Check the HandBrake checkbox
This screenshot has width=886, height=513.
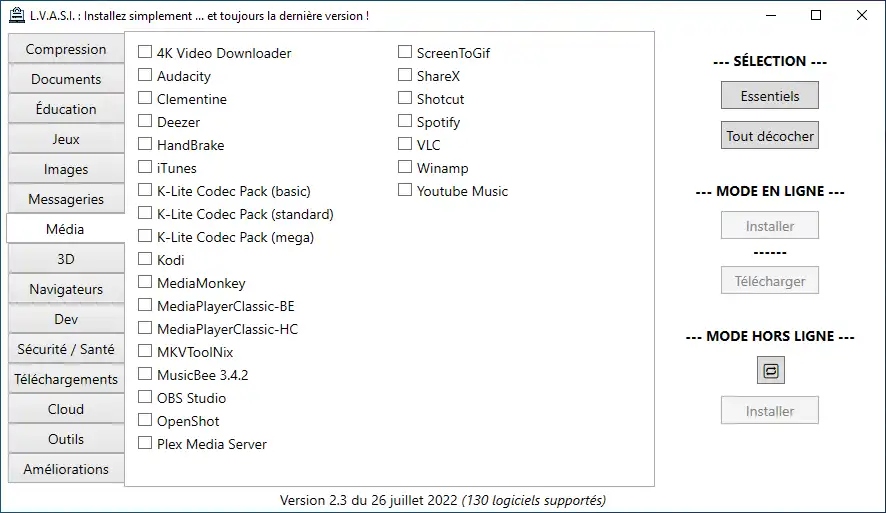point(145,144)
